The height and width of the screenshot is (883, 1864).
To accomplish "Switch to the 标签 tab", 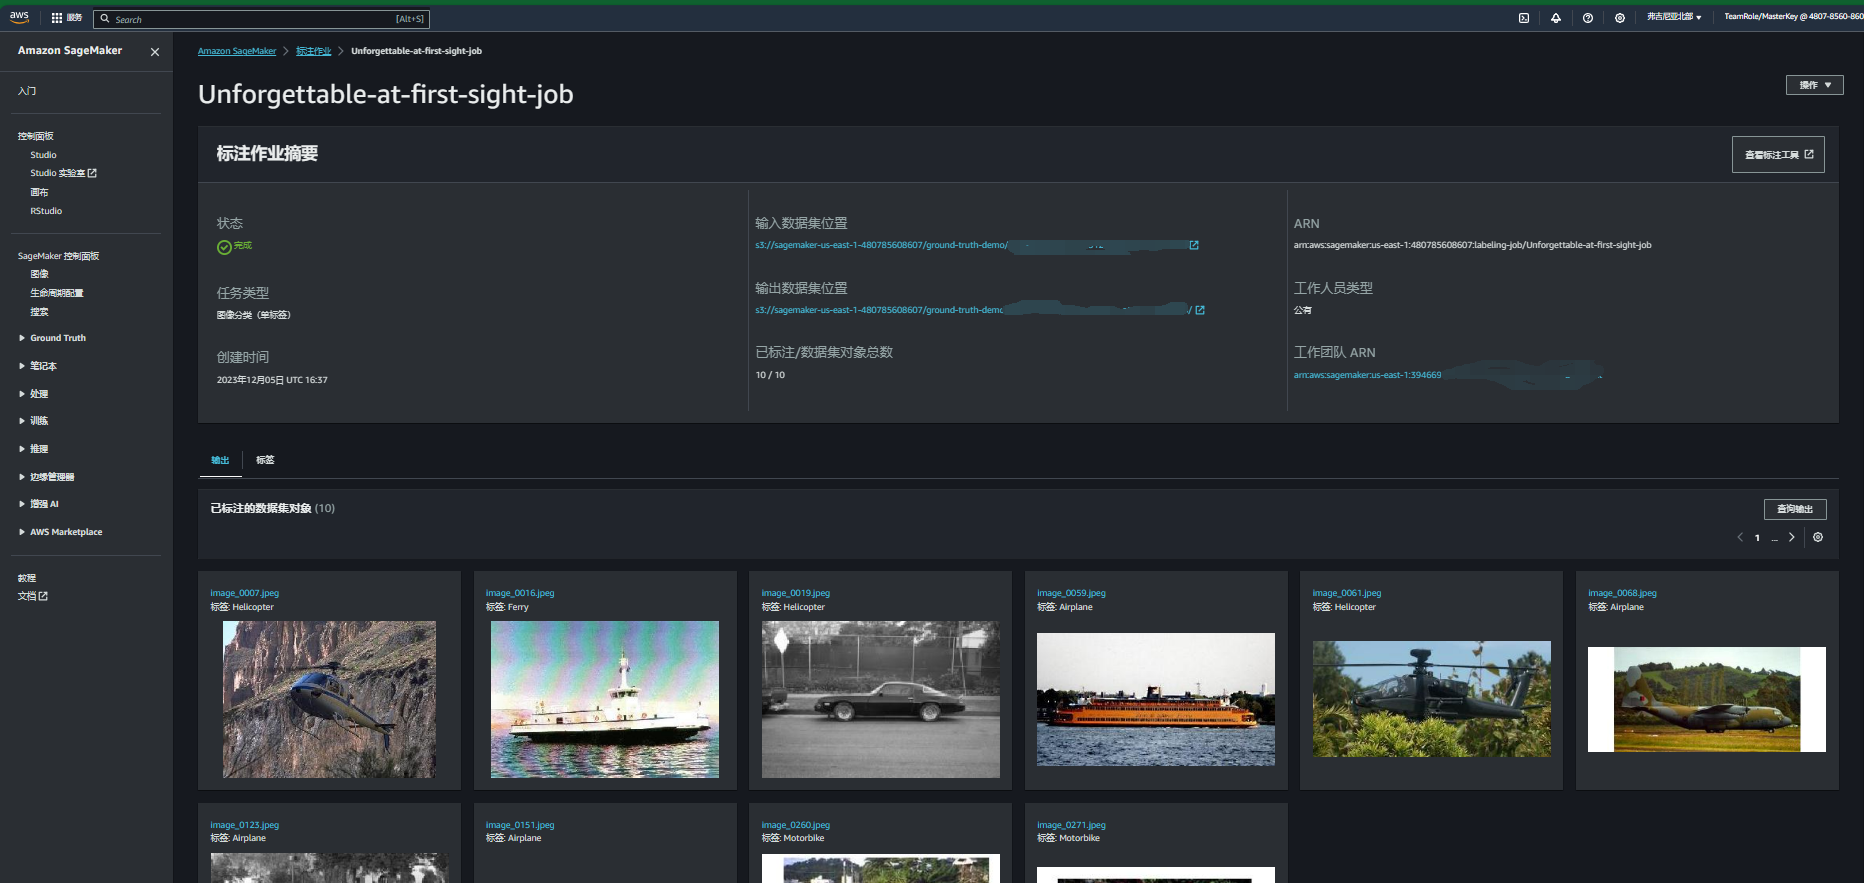I will coord(265,460).
